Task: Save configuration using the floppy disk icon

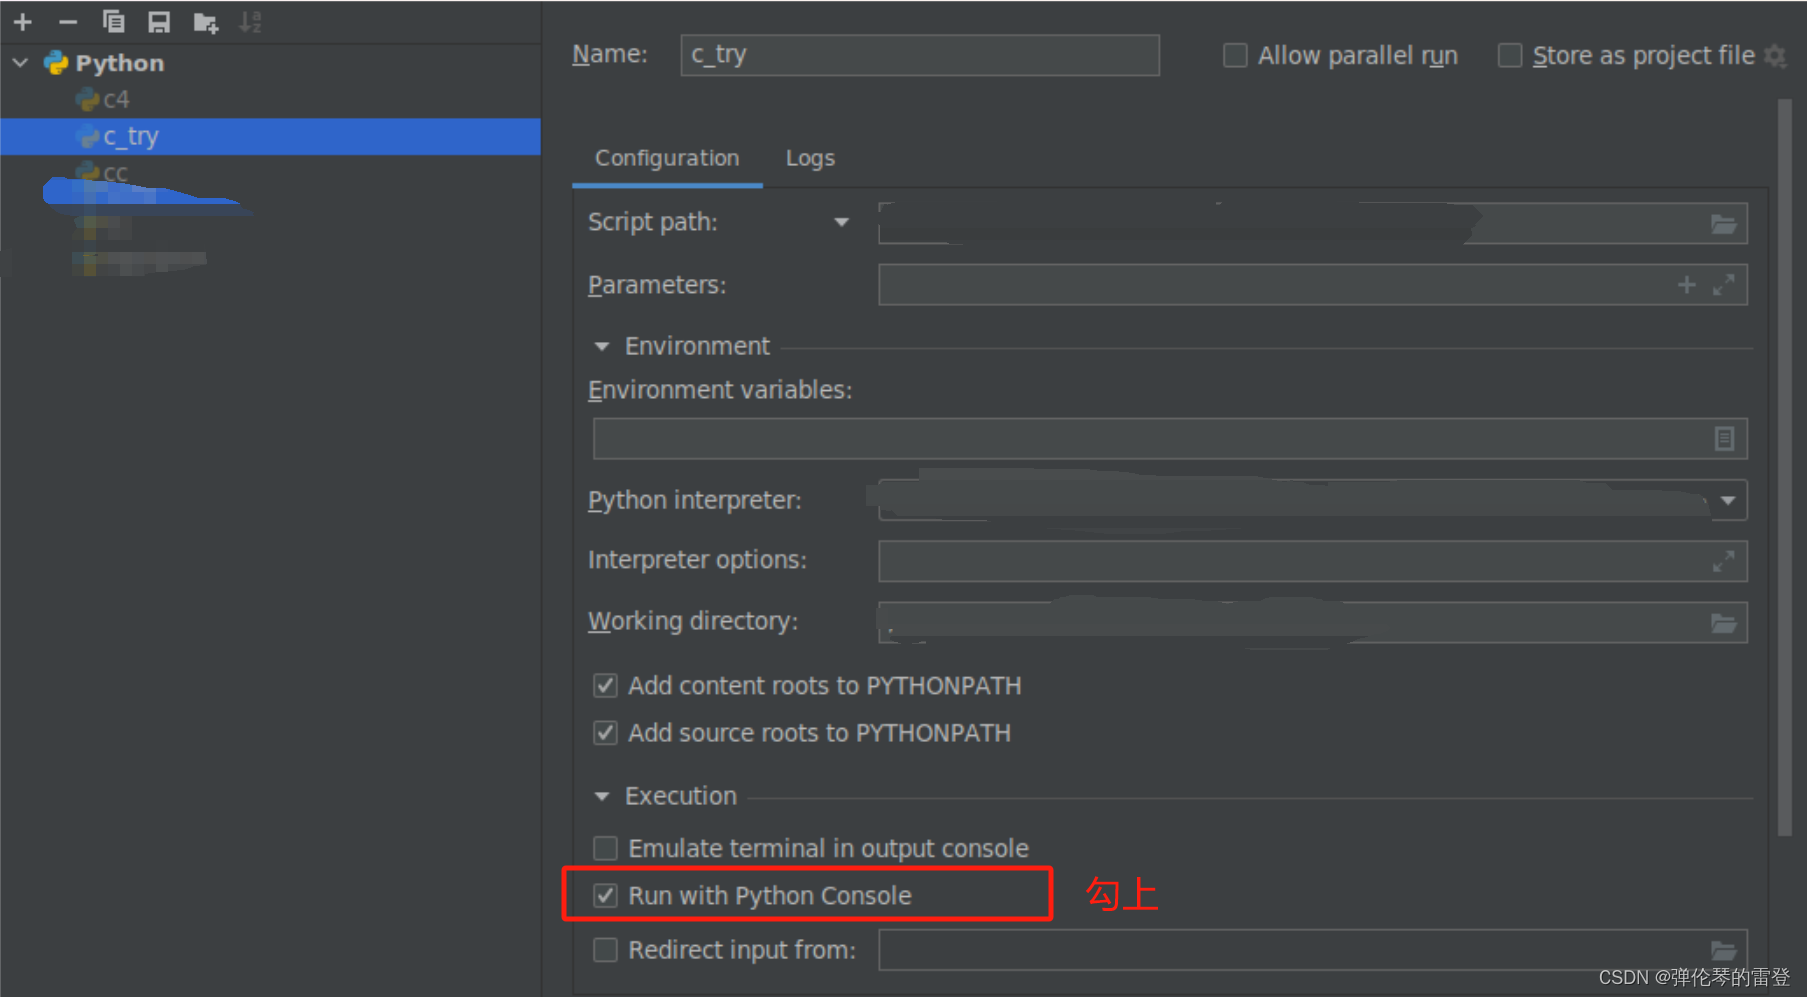Action: 159,22
